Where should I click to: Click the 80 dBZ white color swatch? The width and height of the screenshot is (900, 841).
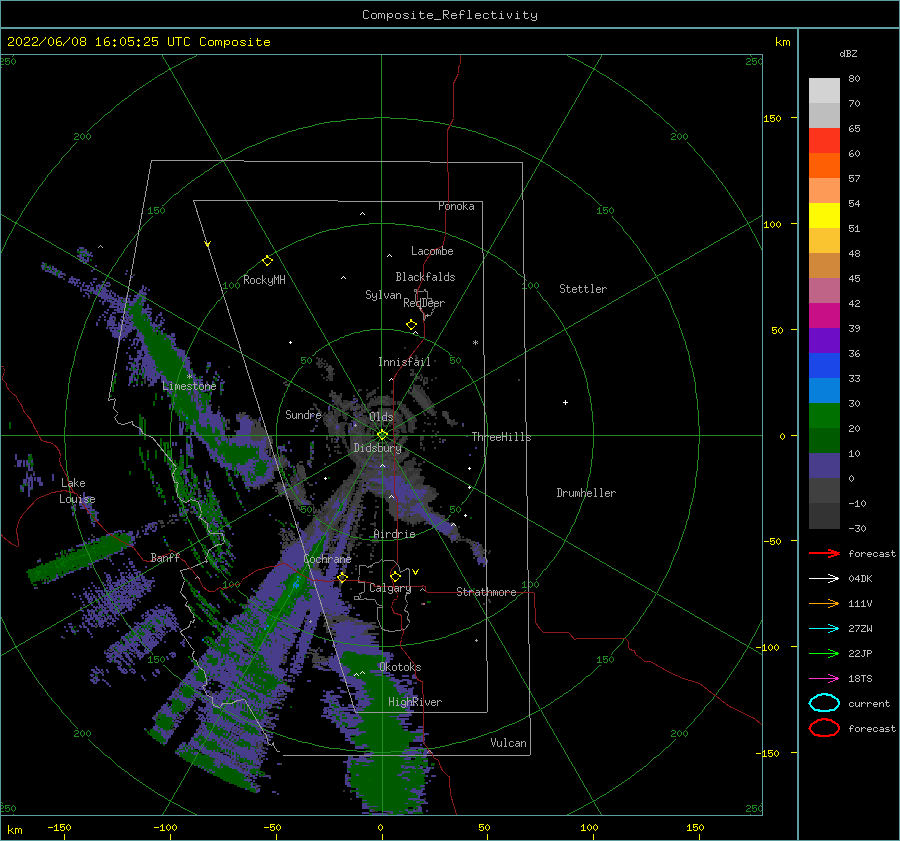(x=824, y=90)
